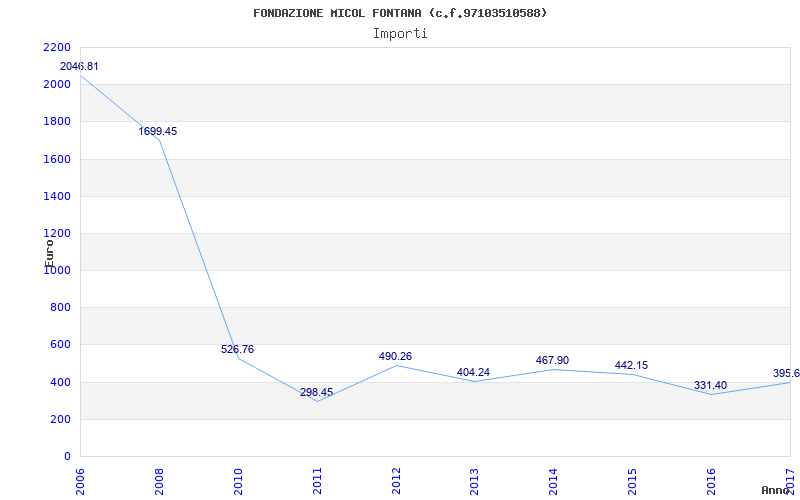Click the x-axis year 2012
Viewport: 800px width, 500px height.
click(396, 481)
